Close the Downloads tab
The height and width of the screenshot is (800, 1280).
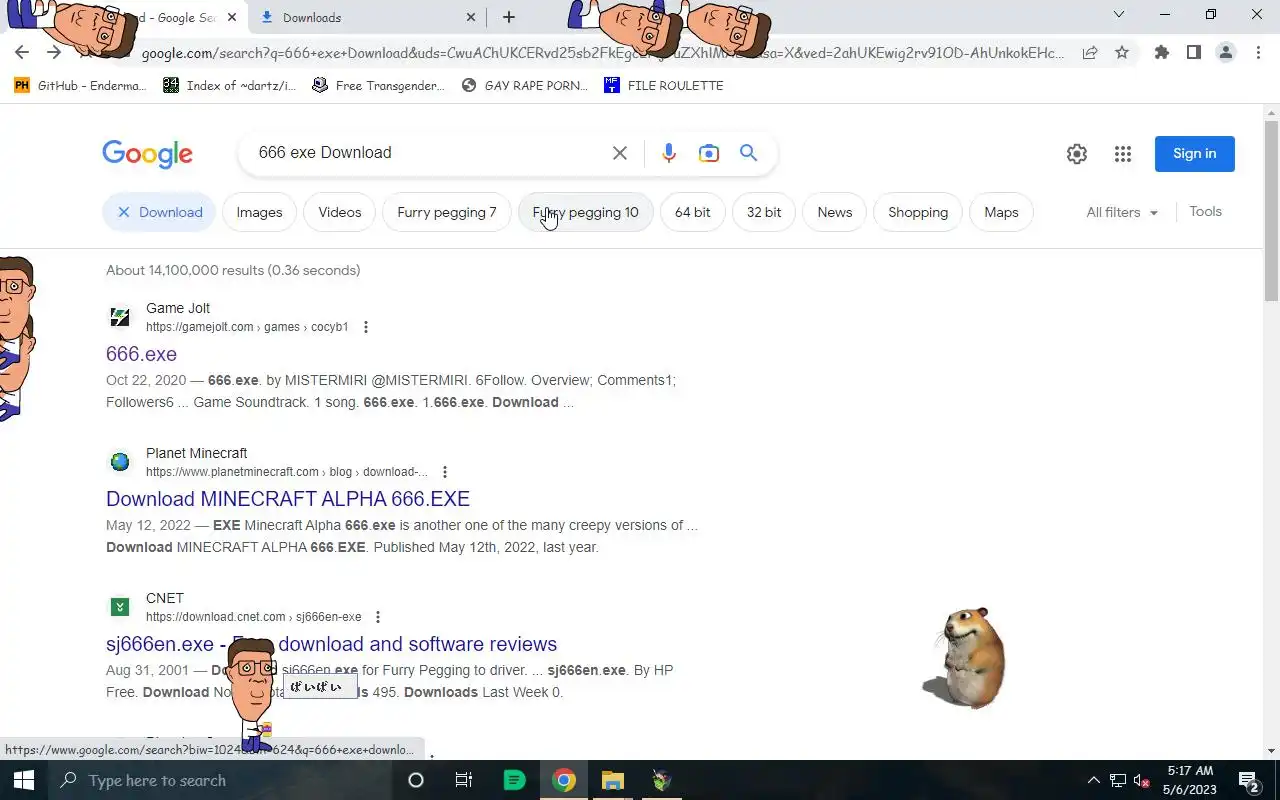tap(471, 17)
